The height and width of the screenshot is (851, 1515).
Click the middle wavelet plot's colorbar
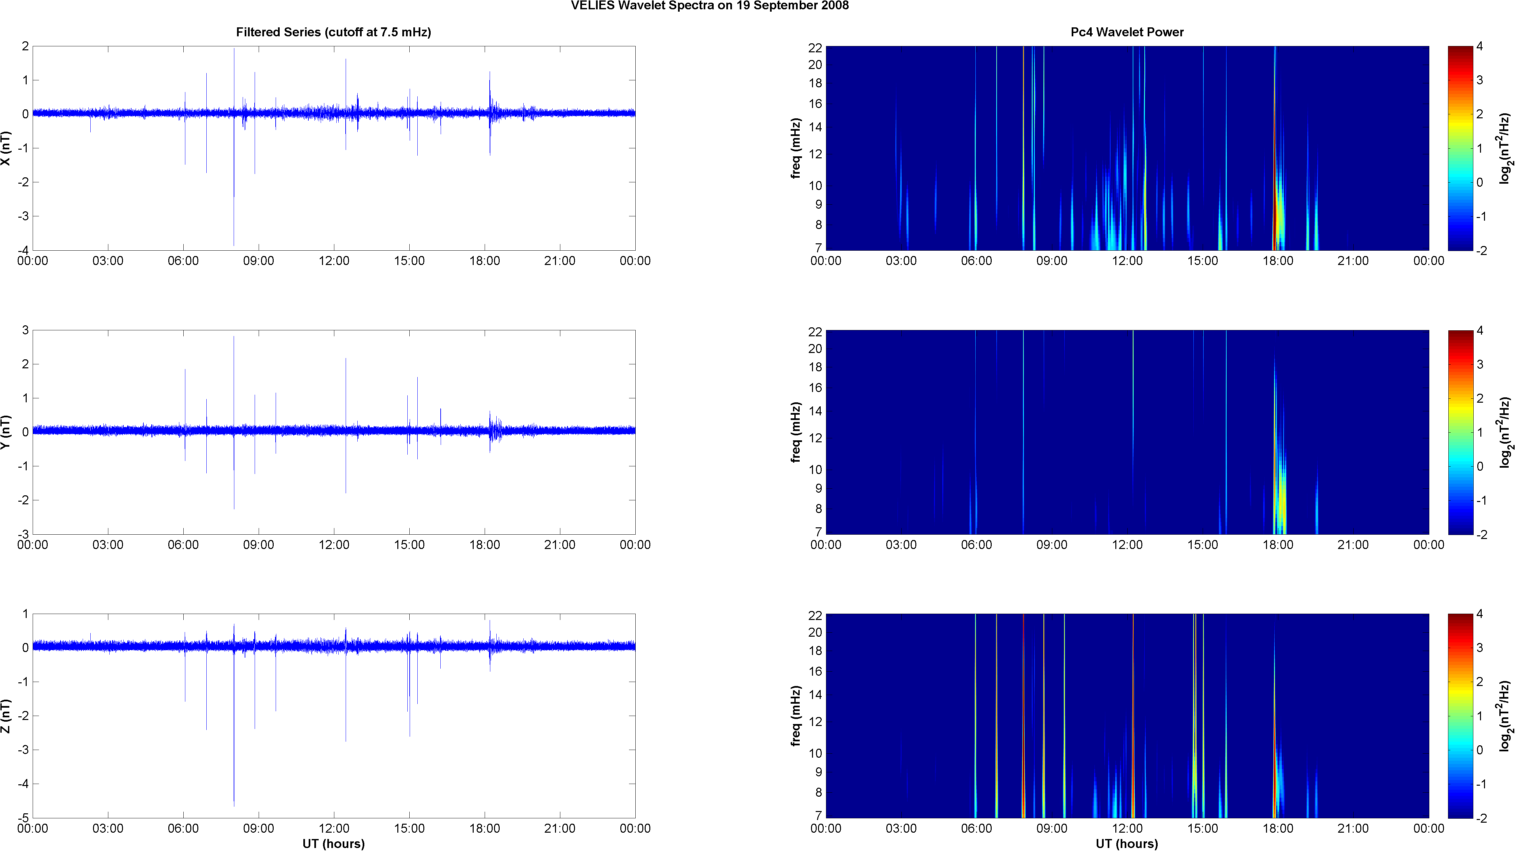pos(1460,432)
